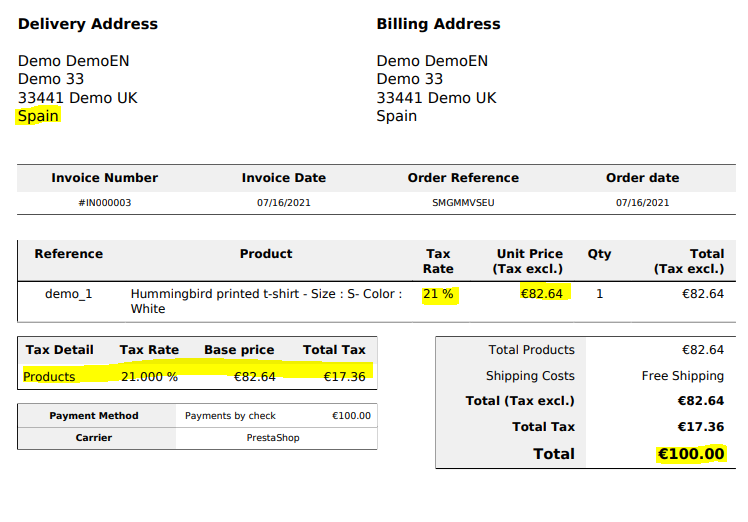
Task: Click the highlighted 21 % tax rate
Action: tap(438, 294)
